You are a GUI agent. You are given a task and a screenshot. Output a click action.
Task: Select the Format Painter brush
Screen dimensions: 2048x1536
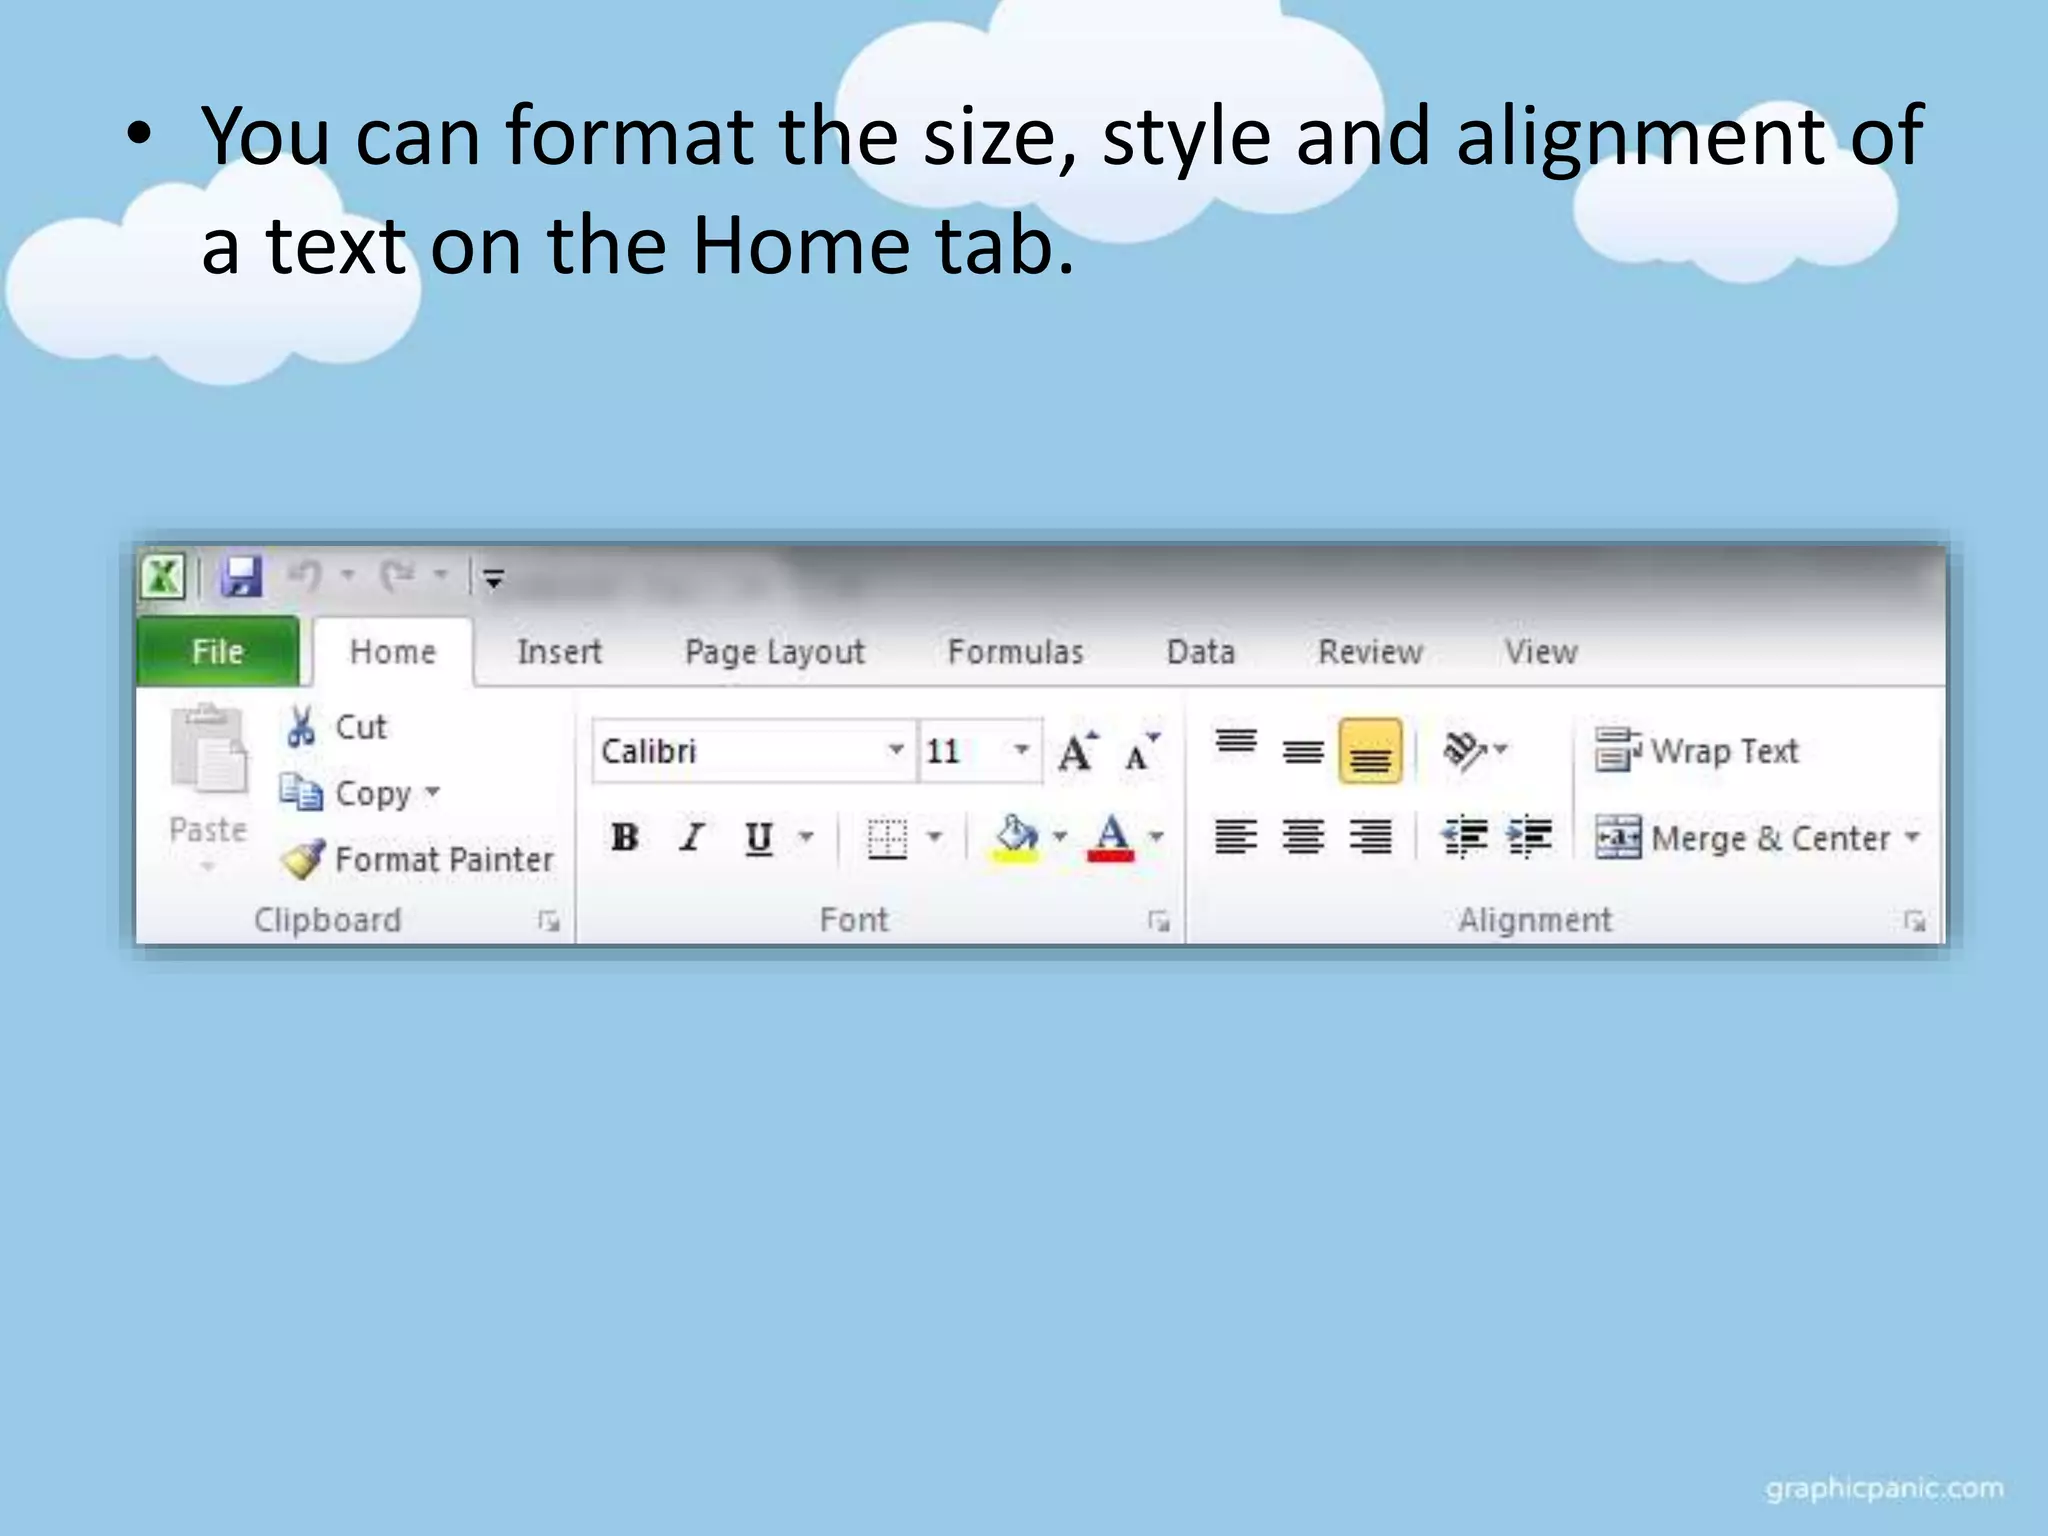pyautogui.click(x=303, y=859)
